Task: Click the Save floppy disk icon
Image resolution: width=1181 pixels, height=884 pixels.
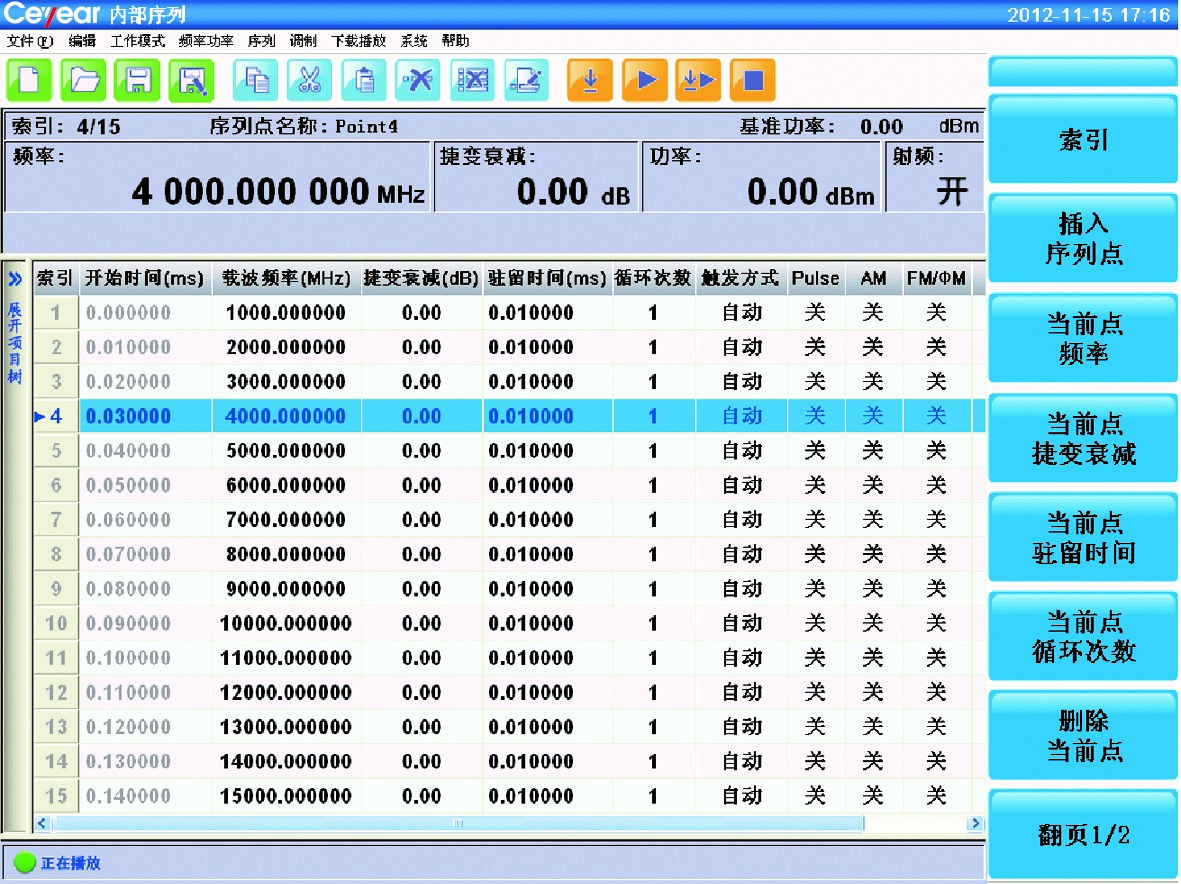Action: point(137,81)
